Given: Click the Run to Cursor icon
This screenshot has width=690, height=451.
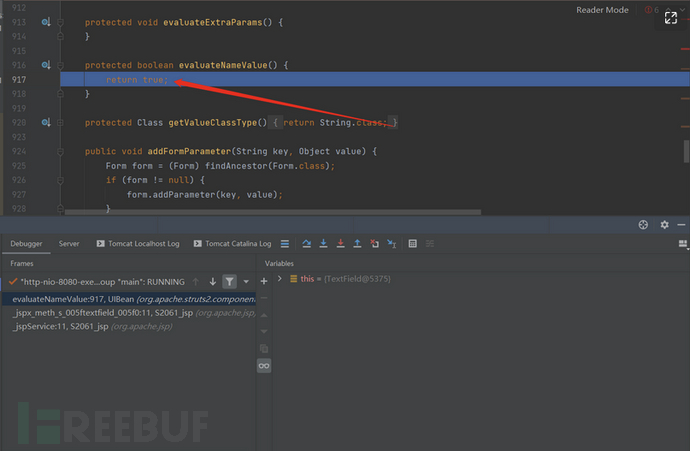Looking at the screenshot, I should (x=392, y=243).
